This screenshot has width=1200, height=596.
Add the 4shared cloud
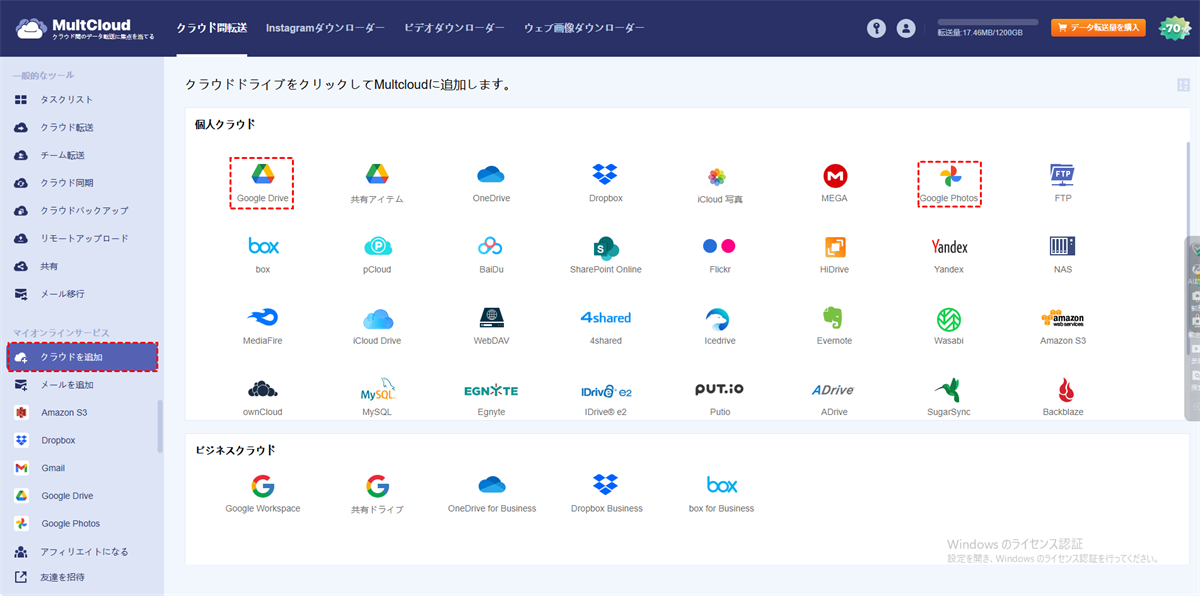point(606,326)
